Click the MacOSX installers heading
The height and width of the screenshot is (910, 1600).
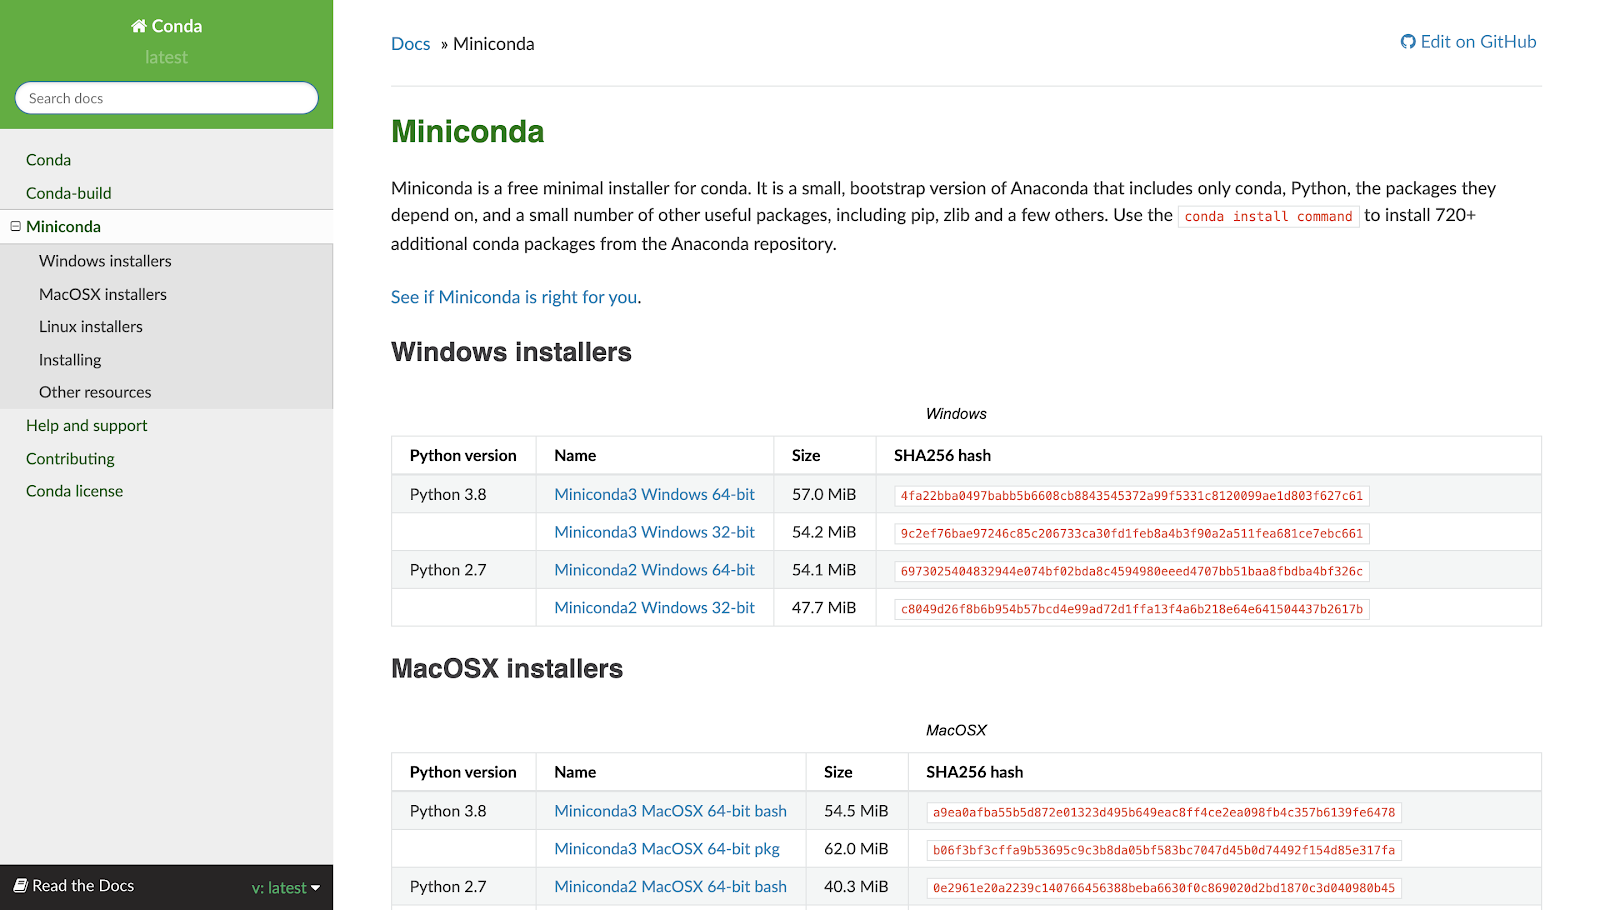(x=507, y=669)
